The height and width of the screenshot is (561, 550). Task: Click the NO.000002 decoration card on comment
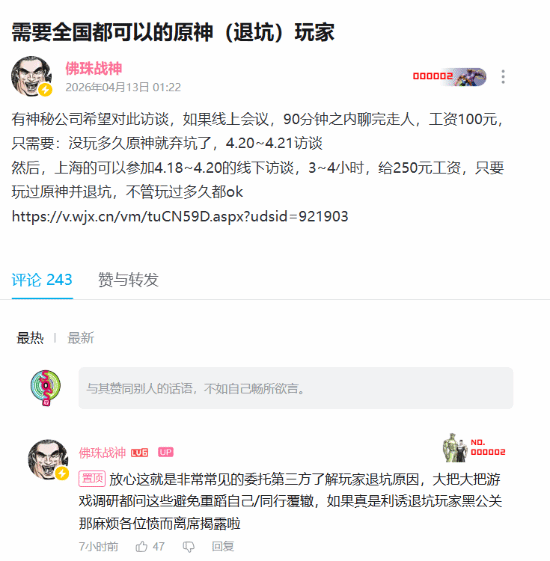point(474,448)
